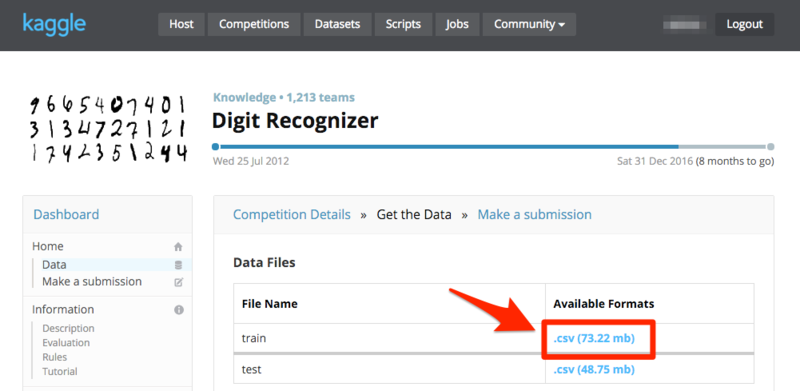The image size is (800, 391).
Task: Open the Scripts navigation item
Action: click(403, 24)
